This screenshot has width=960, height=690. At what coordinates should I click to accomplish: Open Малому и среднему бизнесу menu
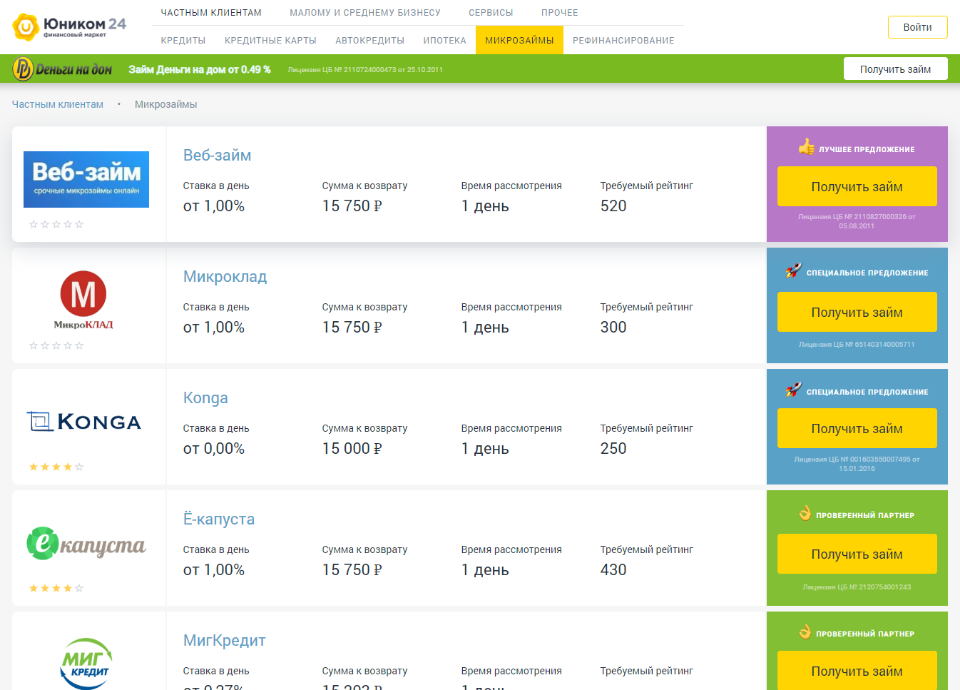pyautogui.click(x=365, y=12)
